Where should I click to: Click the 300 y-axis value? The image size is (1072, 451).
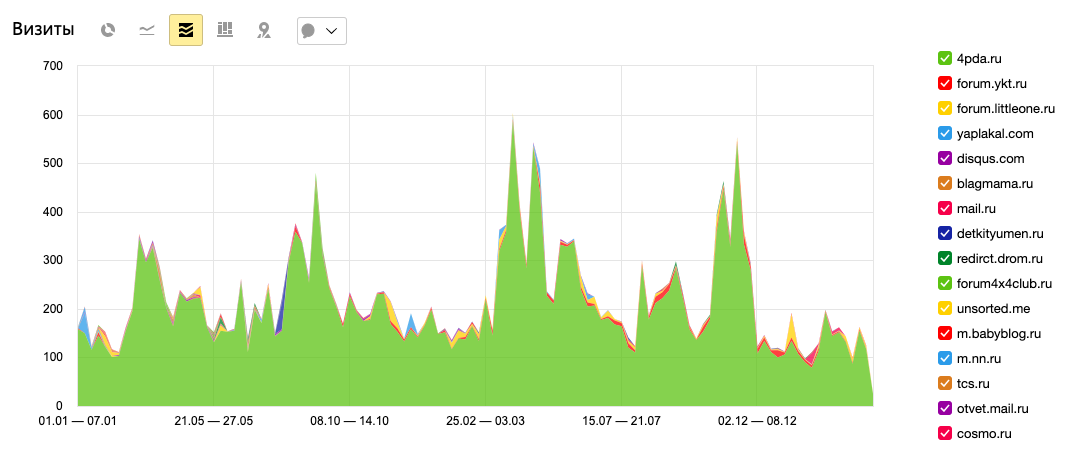click(x=54, y=260)
